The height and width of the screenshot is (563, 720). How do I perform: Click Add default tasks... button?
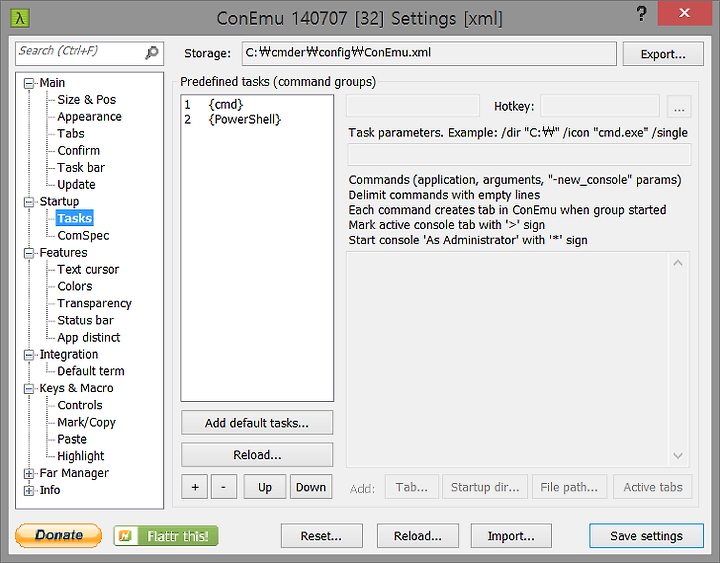[257, 423]
